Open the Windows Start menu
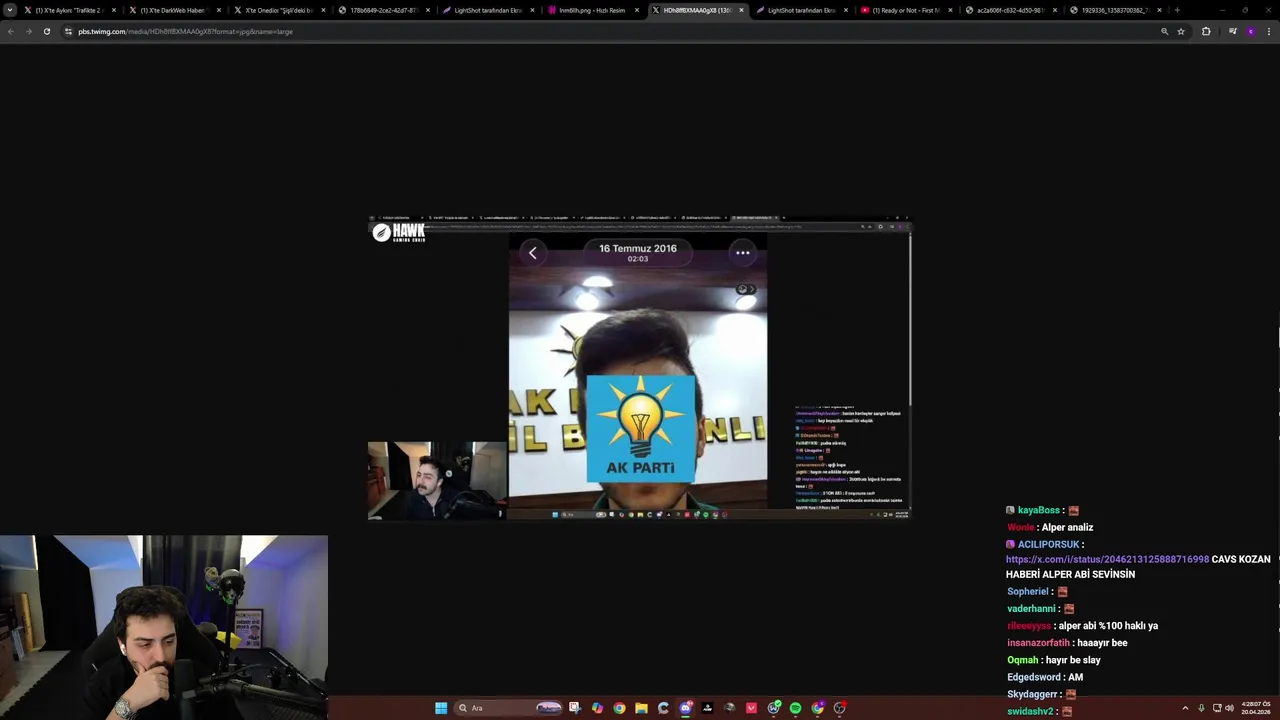 coord(441,708)
